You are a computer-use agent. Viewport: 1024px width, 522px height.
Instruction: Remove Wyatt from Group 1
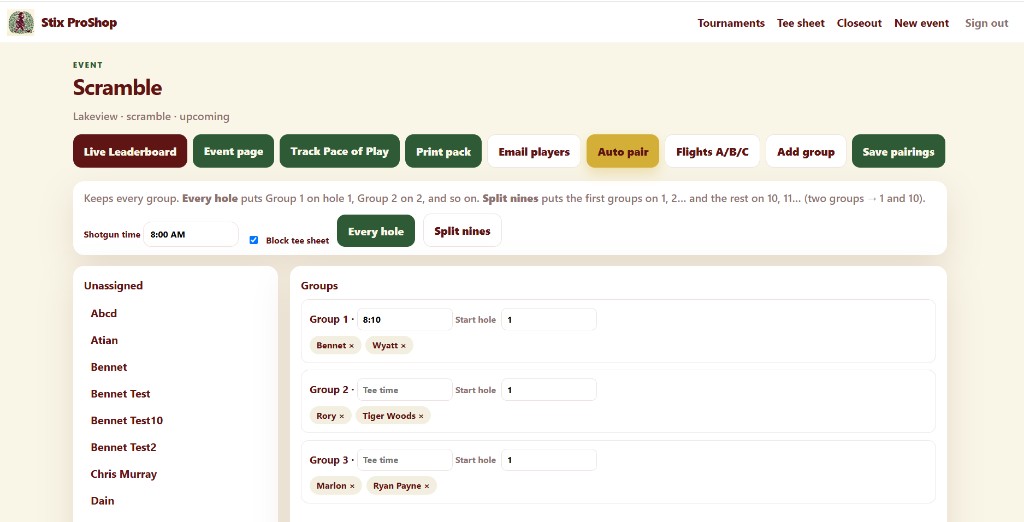coord(403,346)
